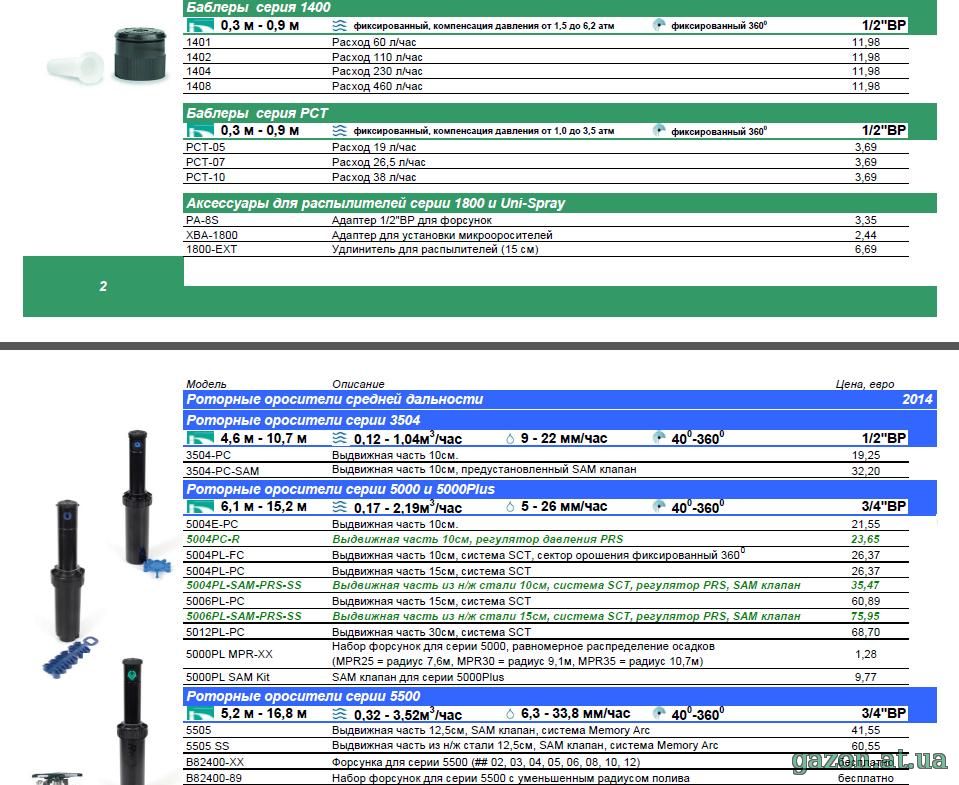Click the Модель column heading
The image size is (959, 785).
pyautogui.click(x=206, y=384)
